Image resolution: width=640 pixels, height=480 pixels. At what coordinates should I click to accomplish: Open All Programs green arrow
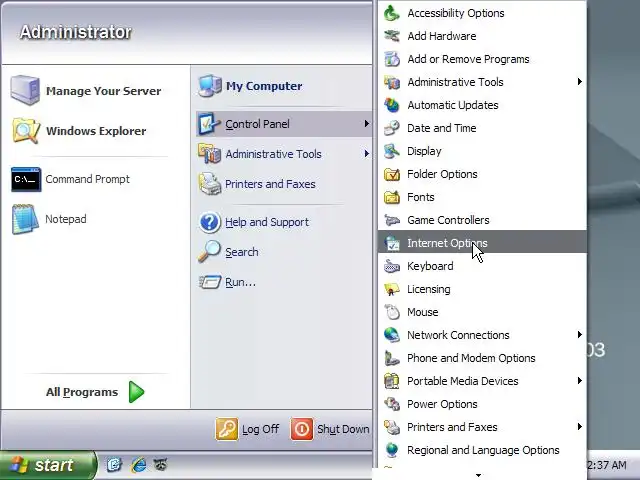pyautogui.click(x=136, y=392)
